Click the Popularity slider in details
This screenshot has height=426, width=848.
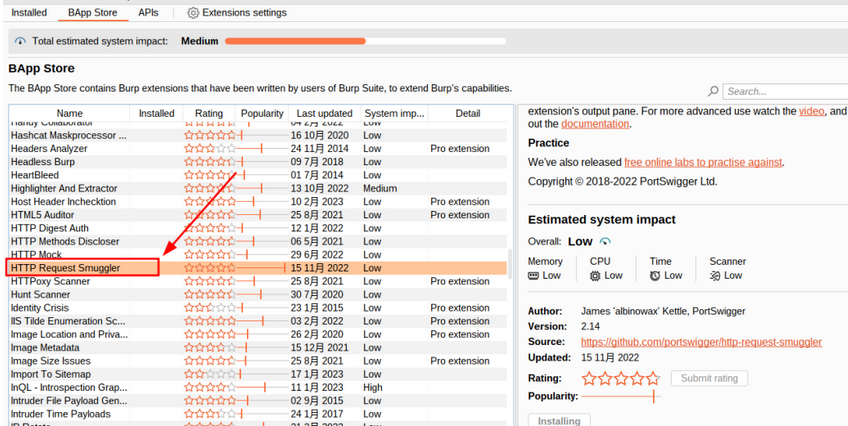pos(620,397)
